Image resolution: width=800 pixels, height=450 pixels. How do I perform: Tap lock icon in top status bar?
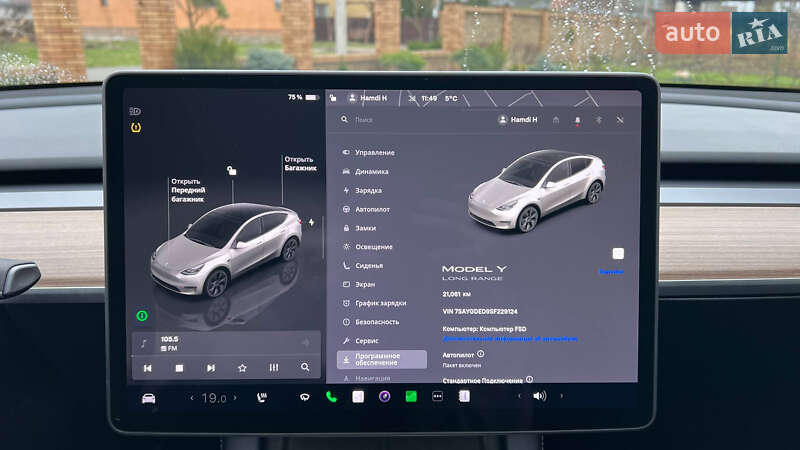click(333, 98)
